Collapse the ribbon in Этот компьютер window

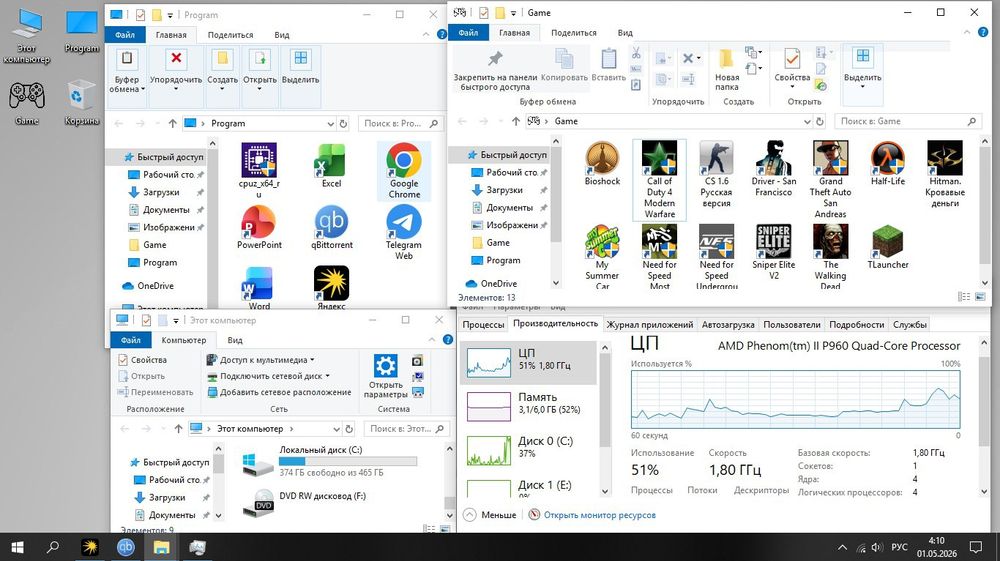point(432,340)
